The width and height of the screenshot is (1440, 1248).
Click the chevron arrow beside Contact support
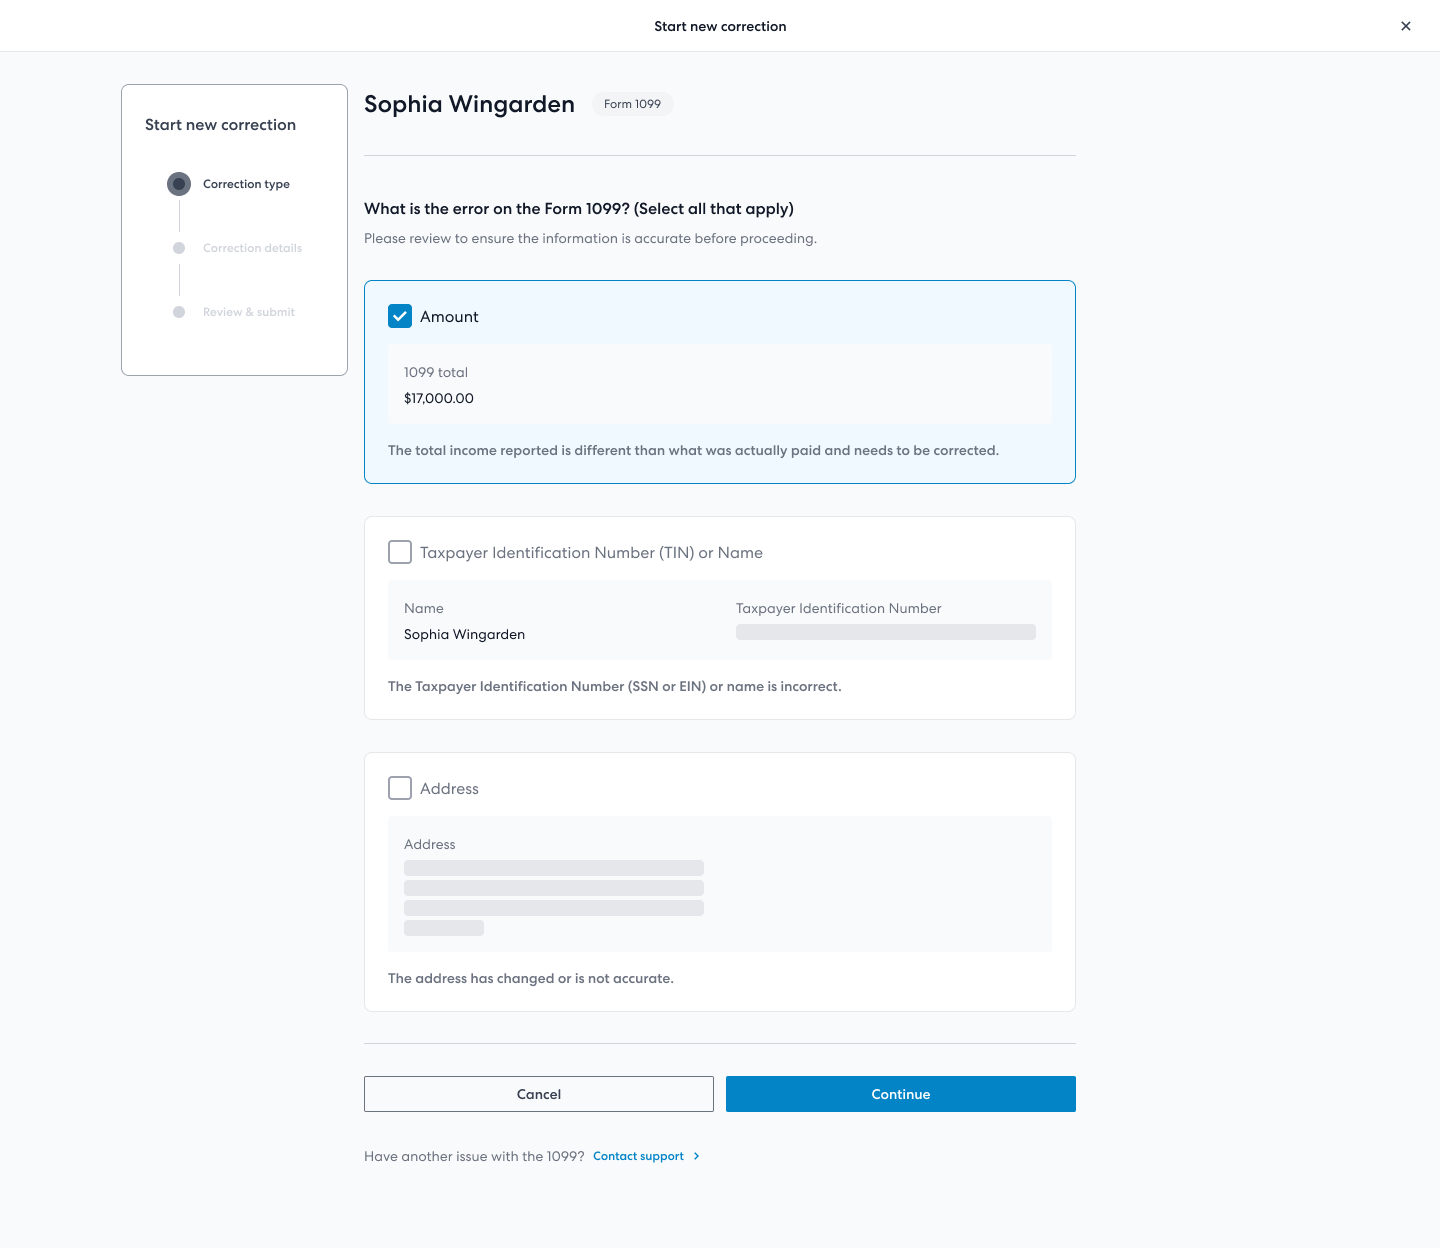[x=697, y=1156]
